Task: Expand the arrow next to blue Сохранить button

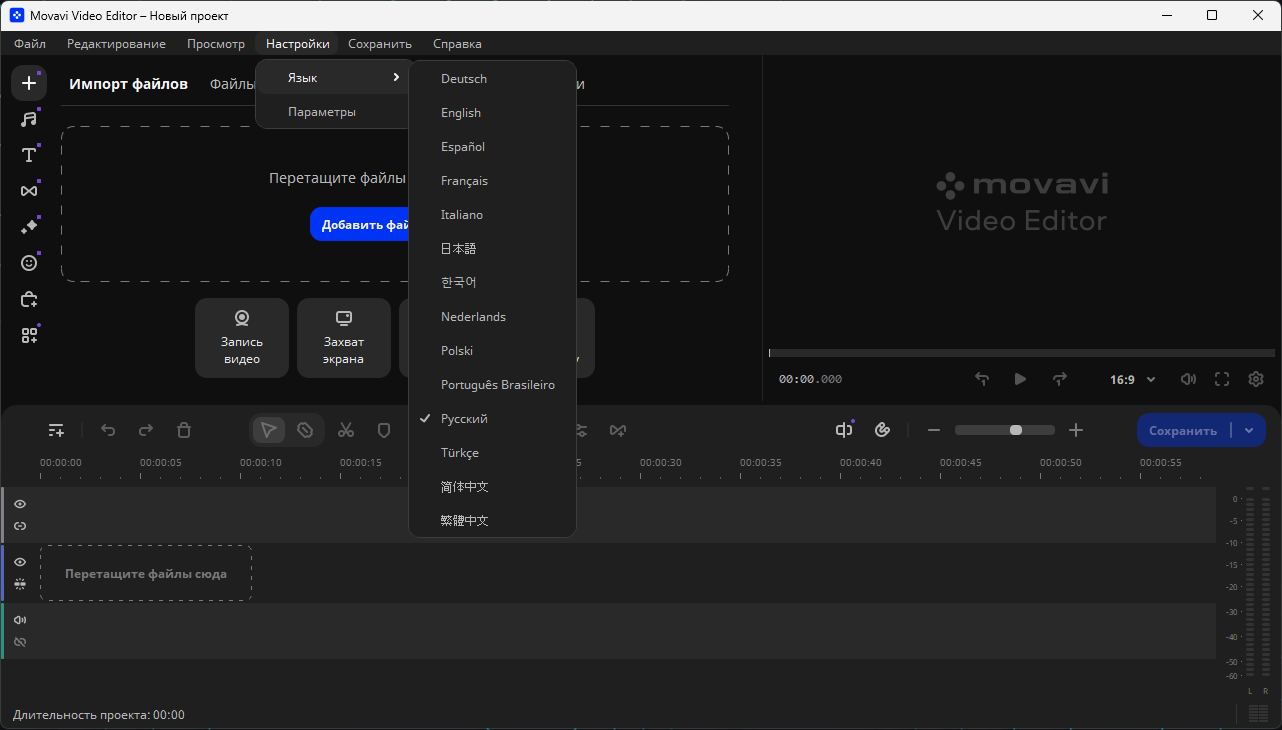Action: 1249,430
